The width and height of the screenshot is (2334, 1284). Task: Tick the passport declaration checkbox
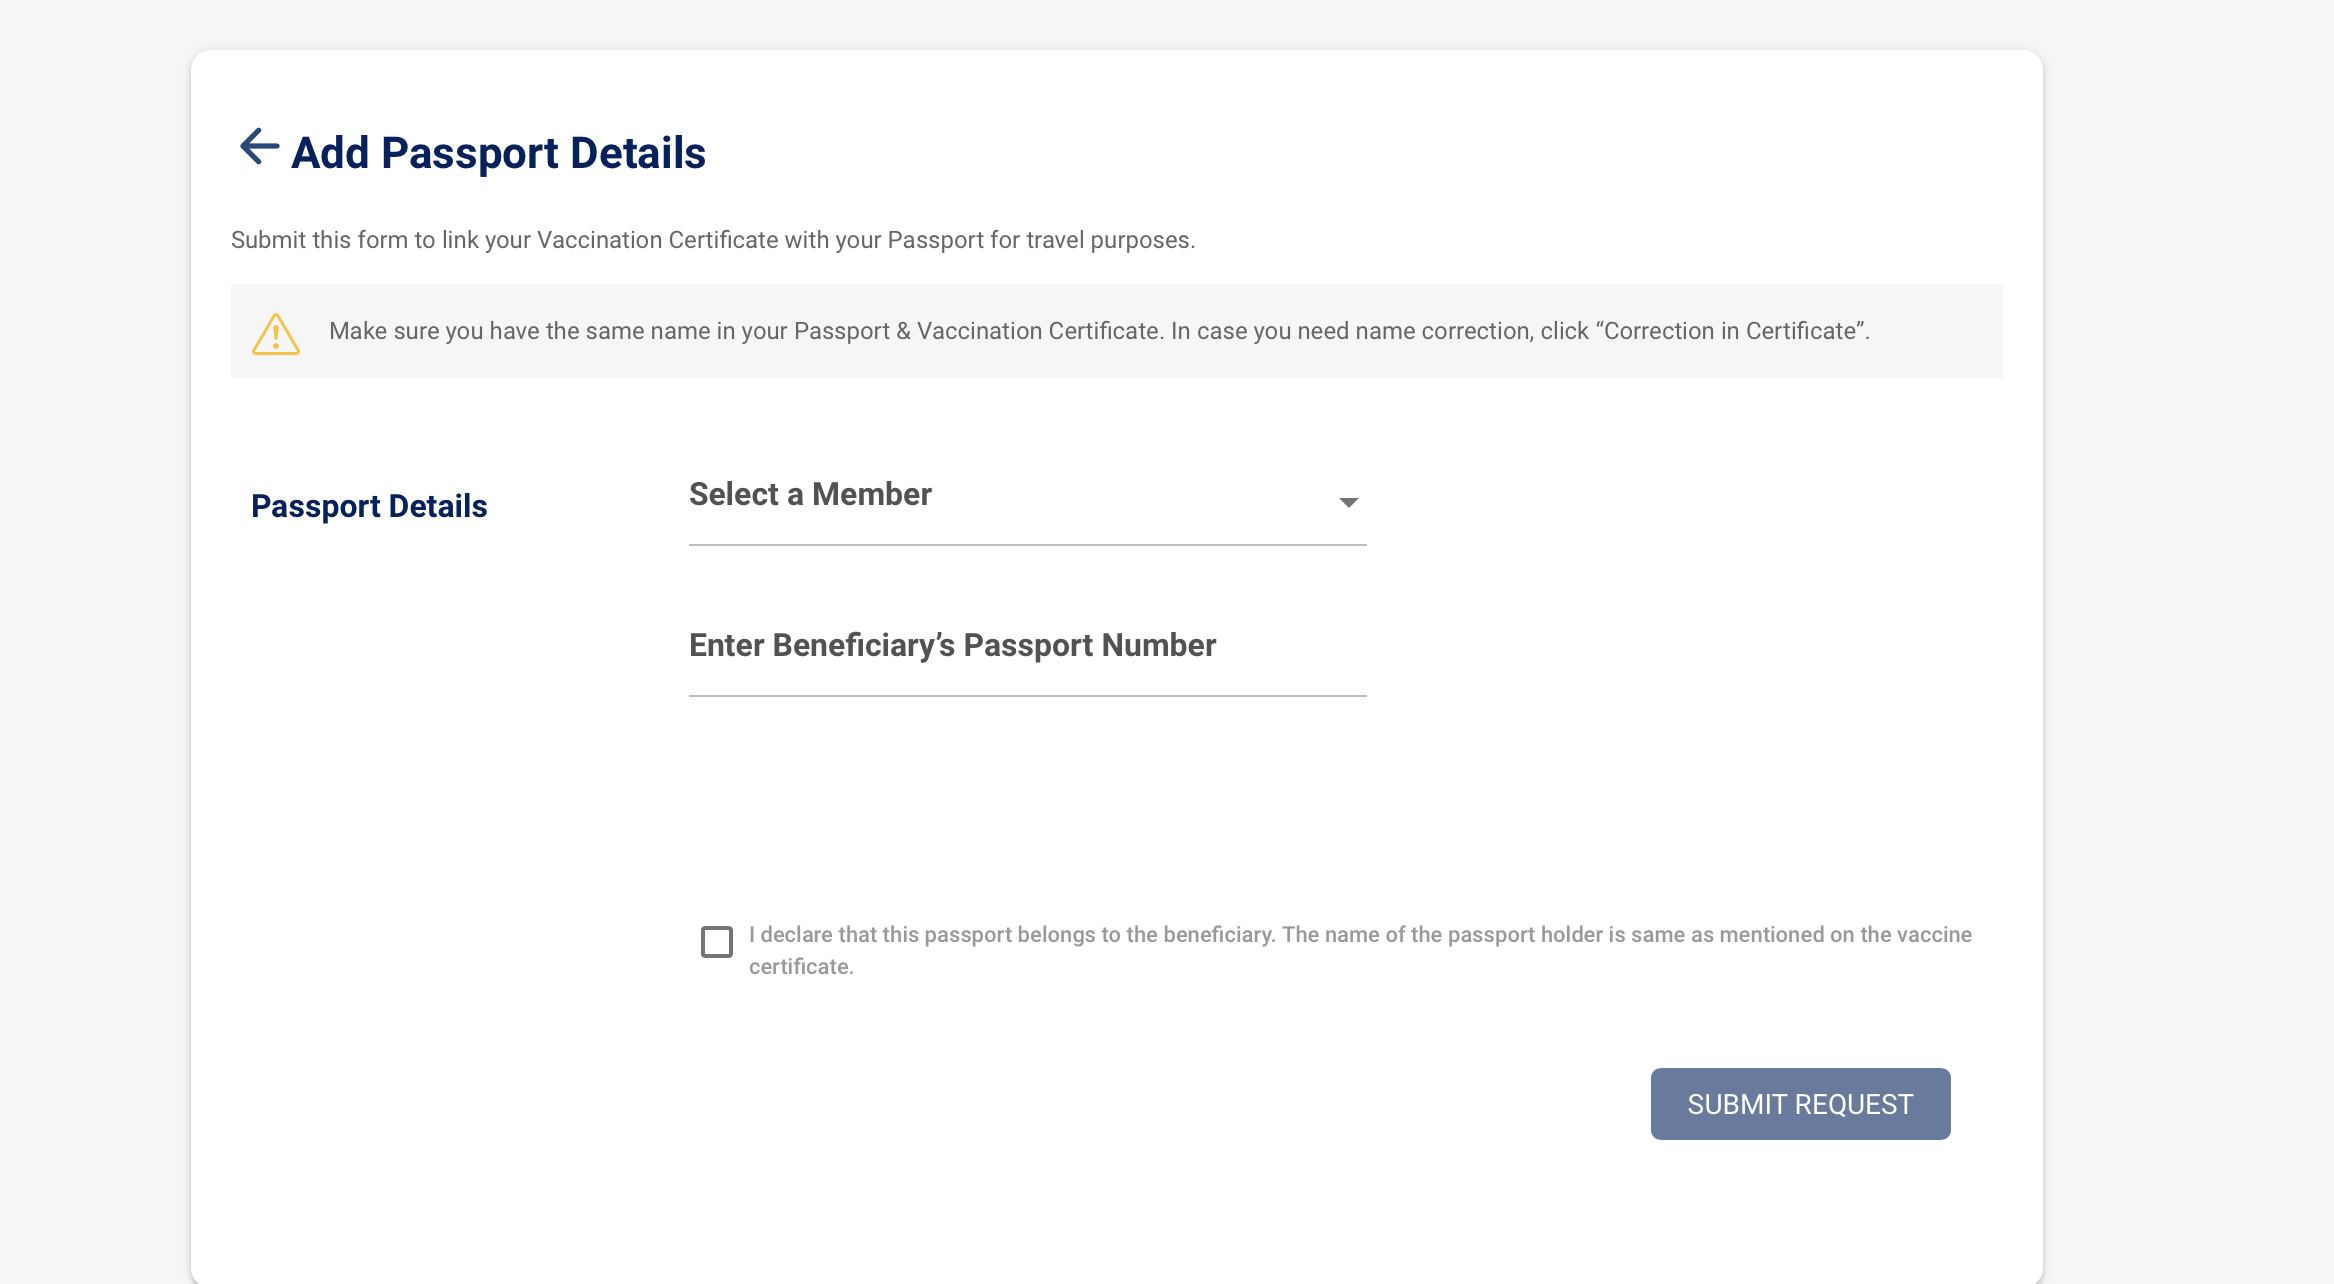pyautogui.click(x=717, y=942)
